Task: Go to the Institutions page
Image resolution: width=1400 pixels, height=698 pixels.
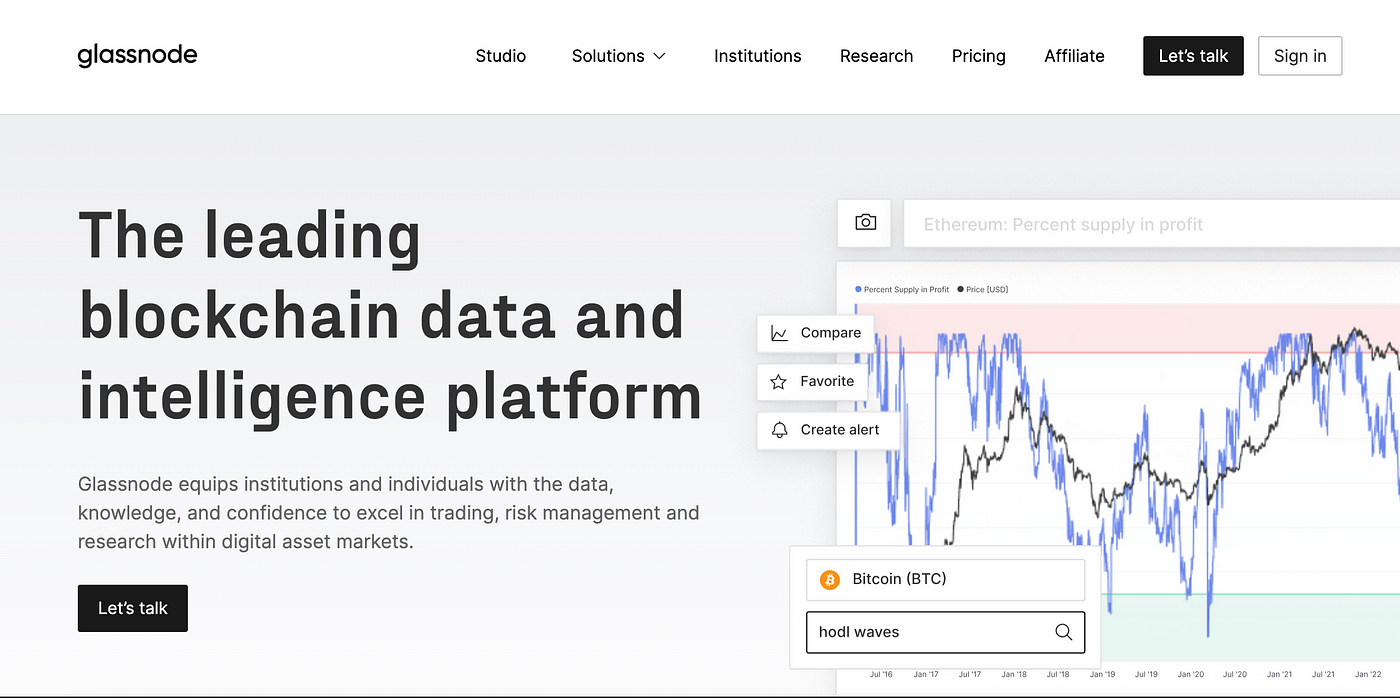Action: 757,56
